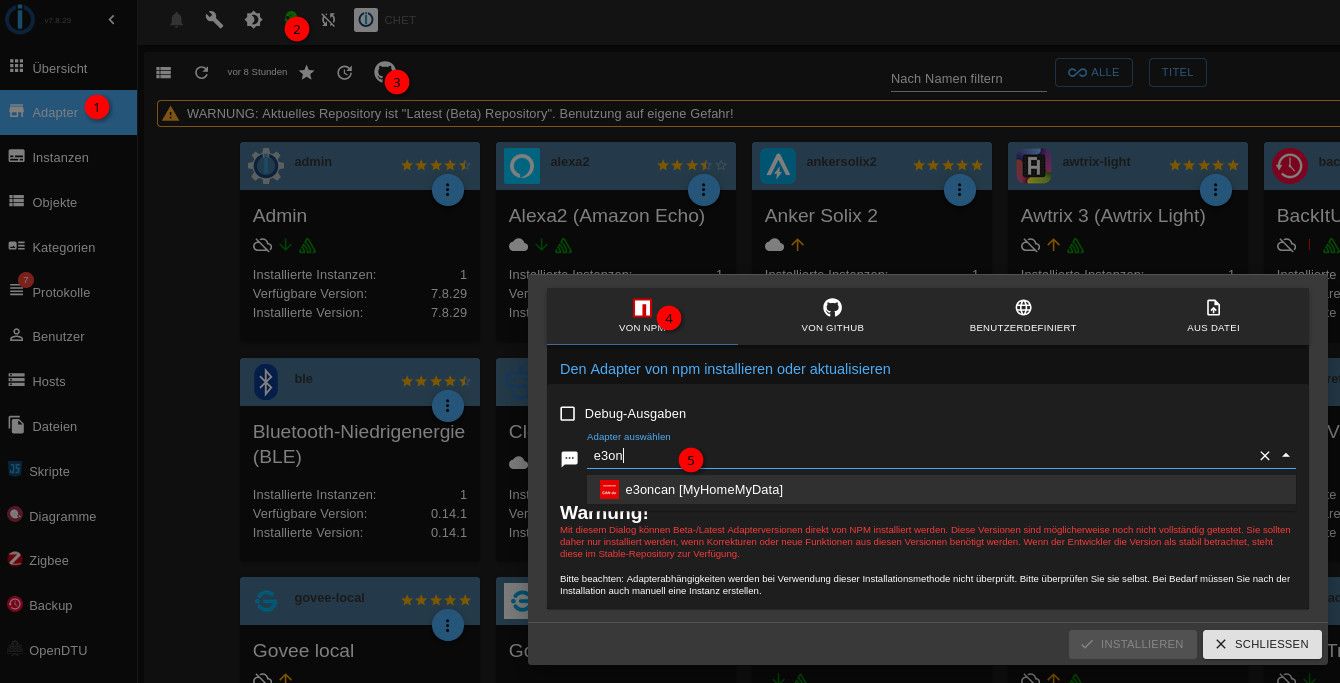1340x683 pixels.
Task: Click the alexa2 star rating
Action: click(692, 165)
